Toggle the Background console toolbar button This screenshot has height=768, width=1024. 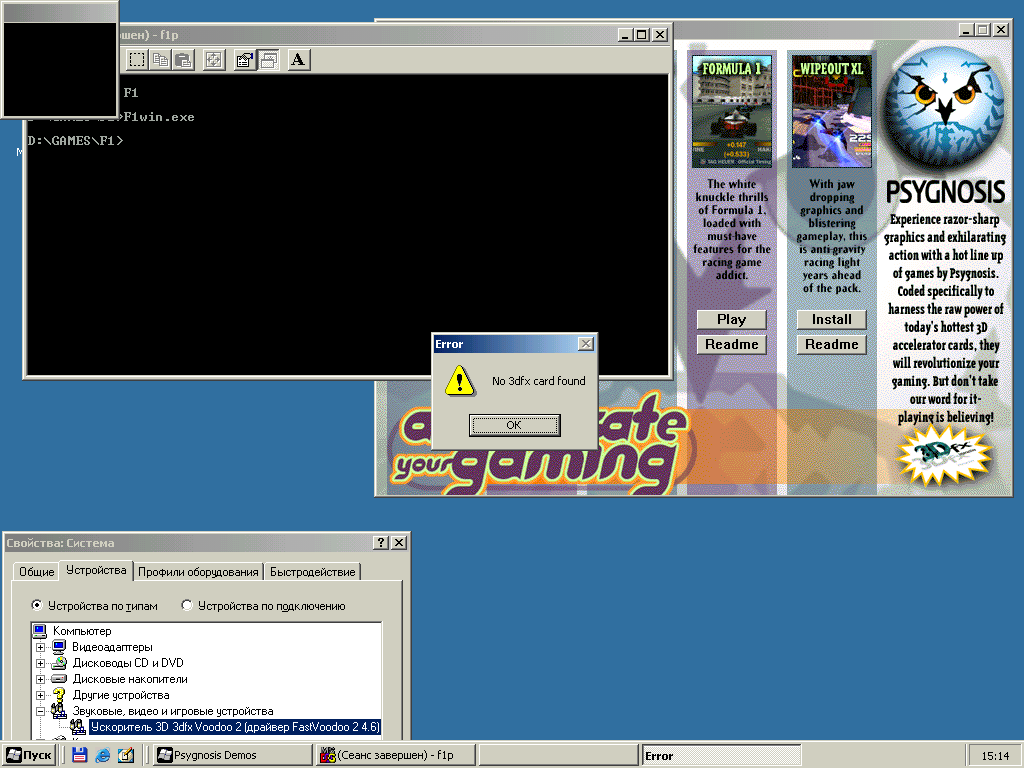tap(268, 60)
